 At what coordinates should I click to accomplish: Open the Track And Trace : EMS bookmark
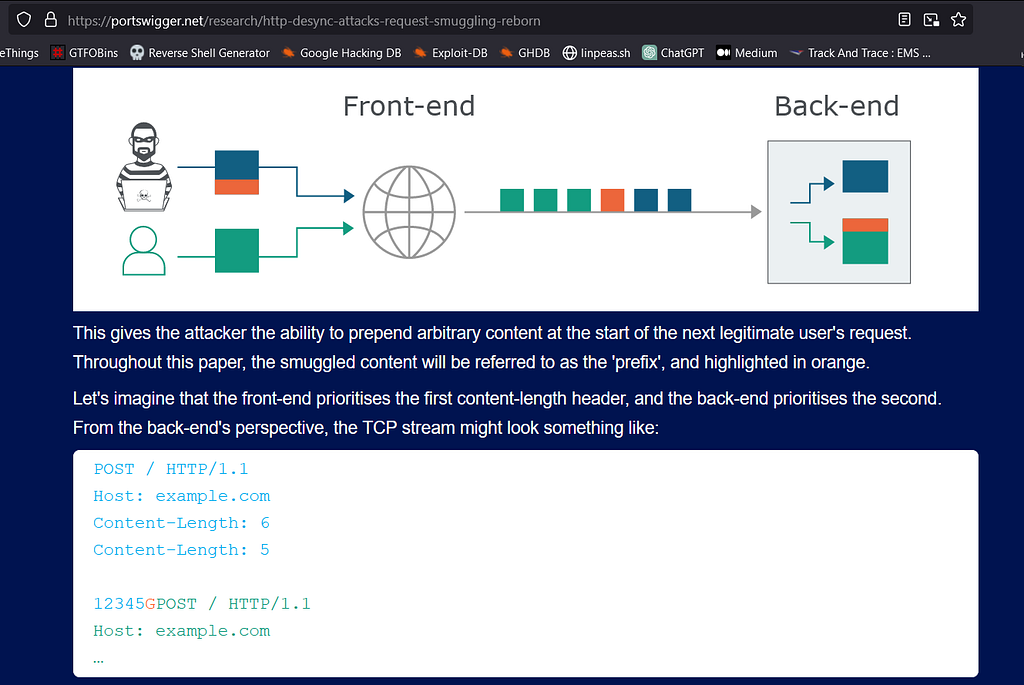coord(860,53)
